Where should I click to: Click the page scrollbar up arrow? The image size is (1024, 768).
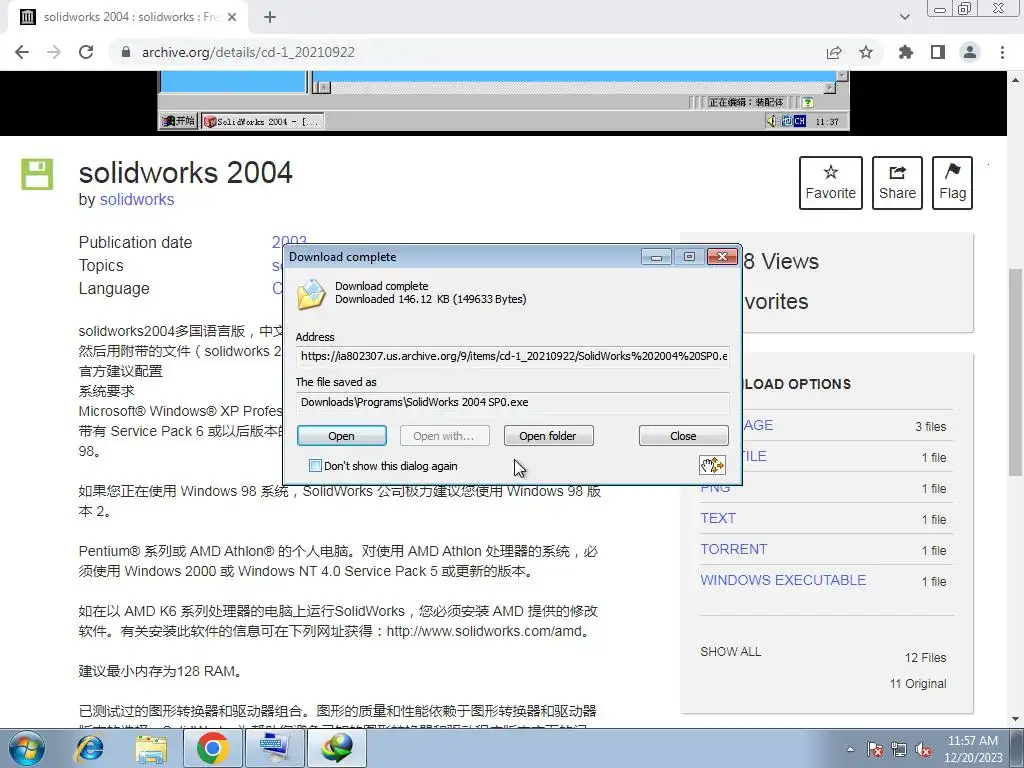point(1016,80)
